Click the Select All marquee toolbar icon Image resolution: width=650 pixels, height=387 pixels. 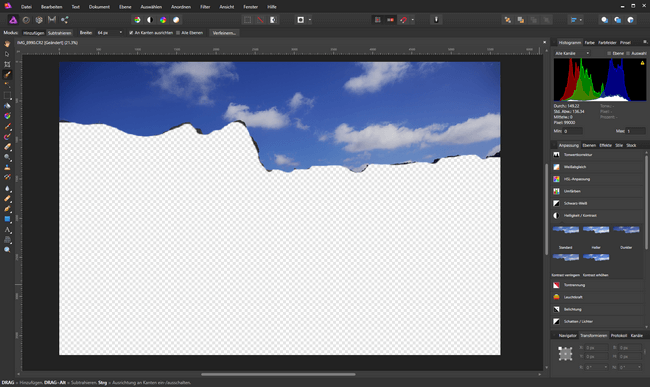point(247,20)
